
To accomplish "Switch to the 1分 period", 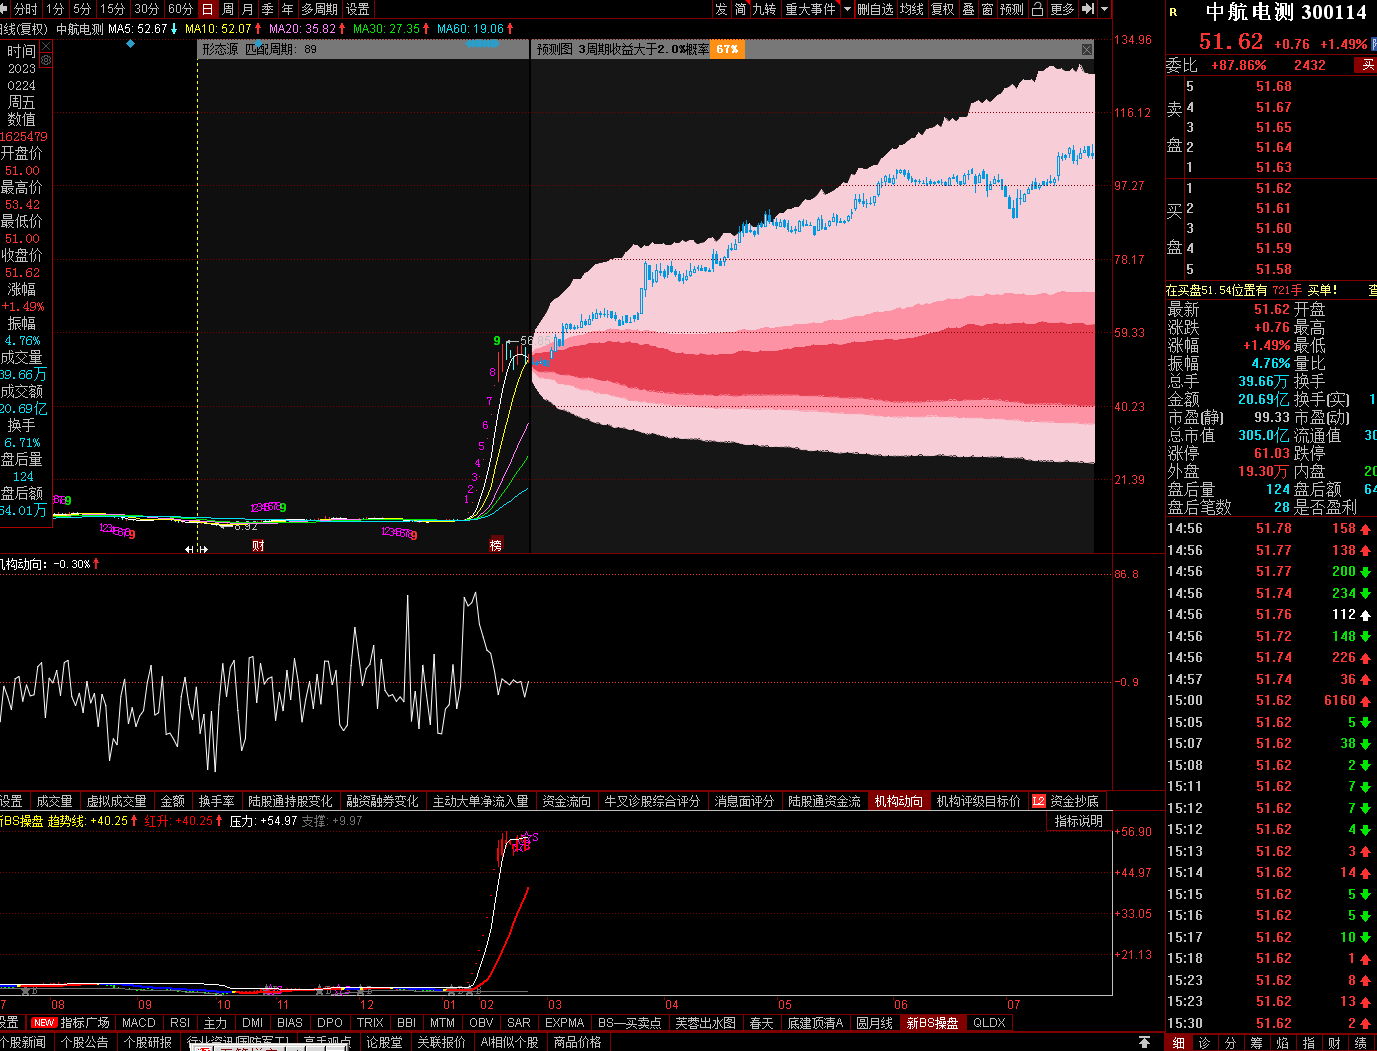I will [x=56, y=9].
